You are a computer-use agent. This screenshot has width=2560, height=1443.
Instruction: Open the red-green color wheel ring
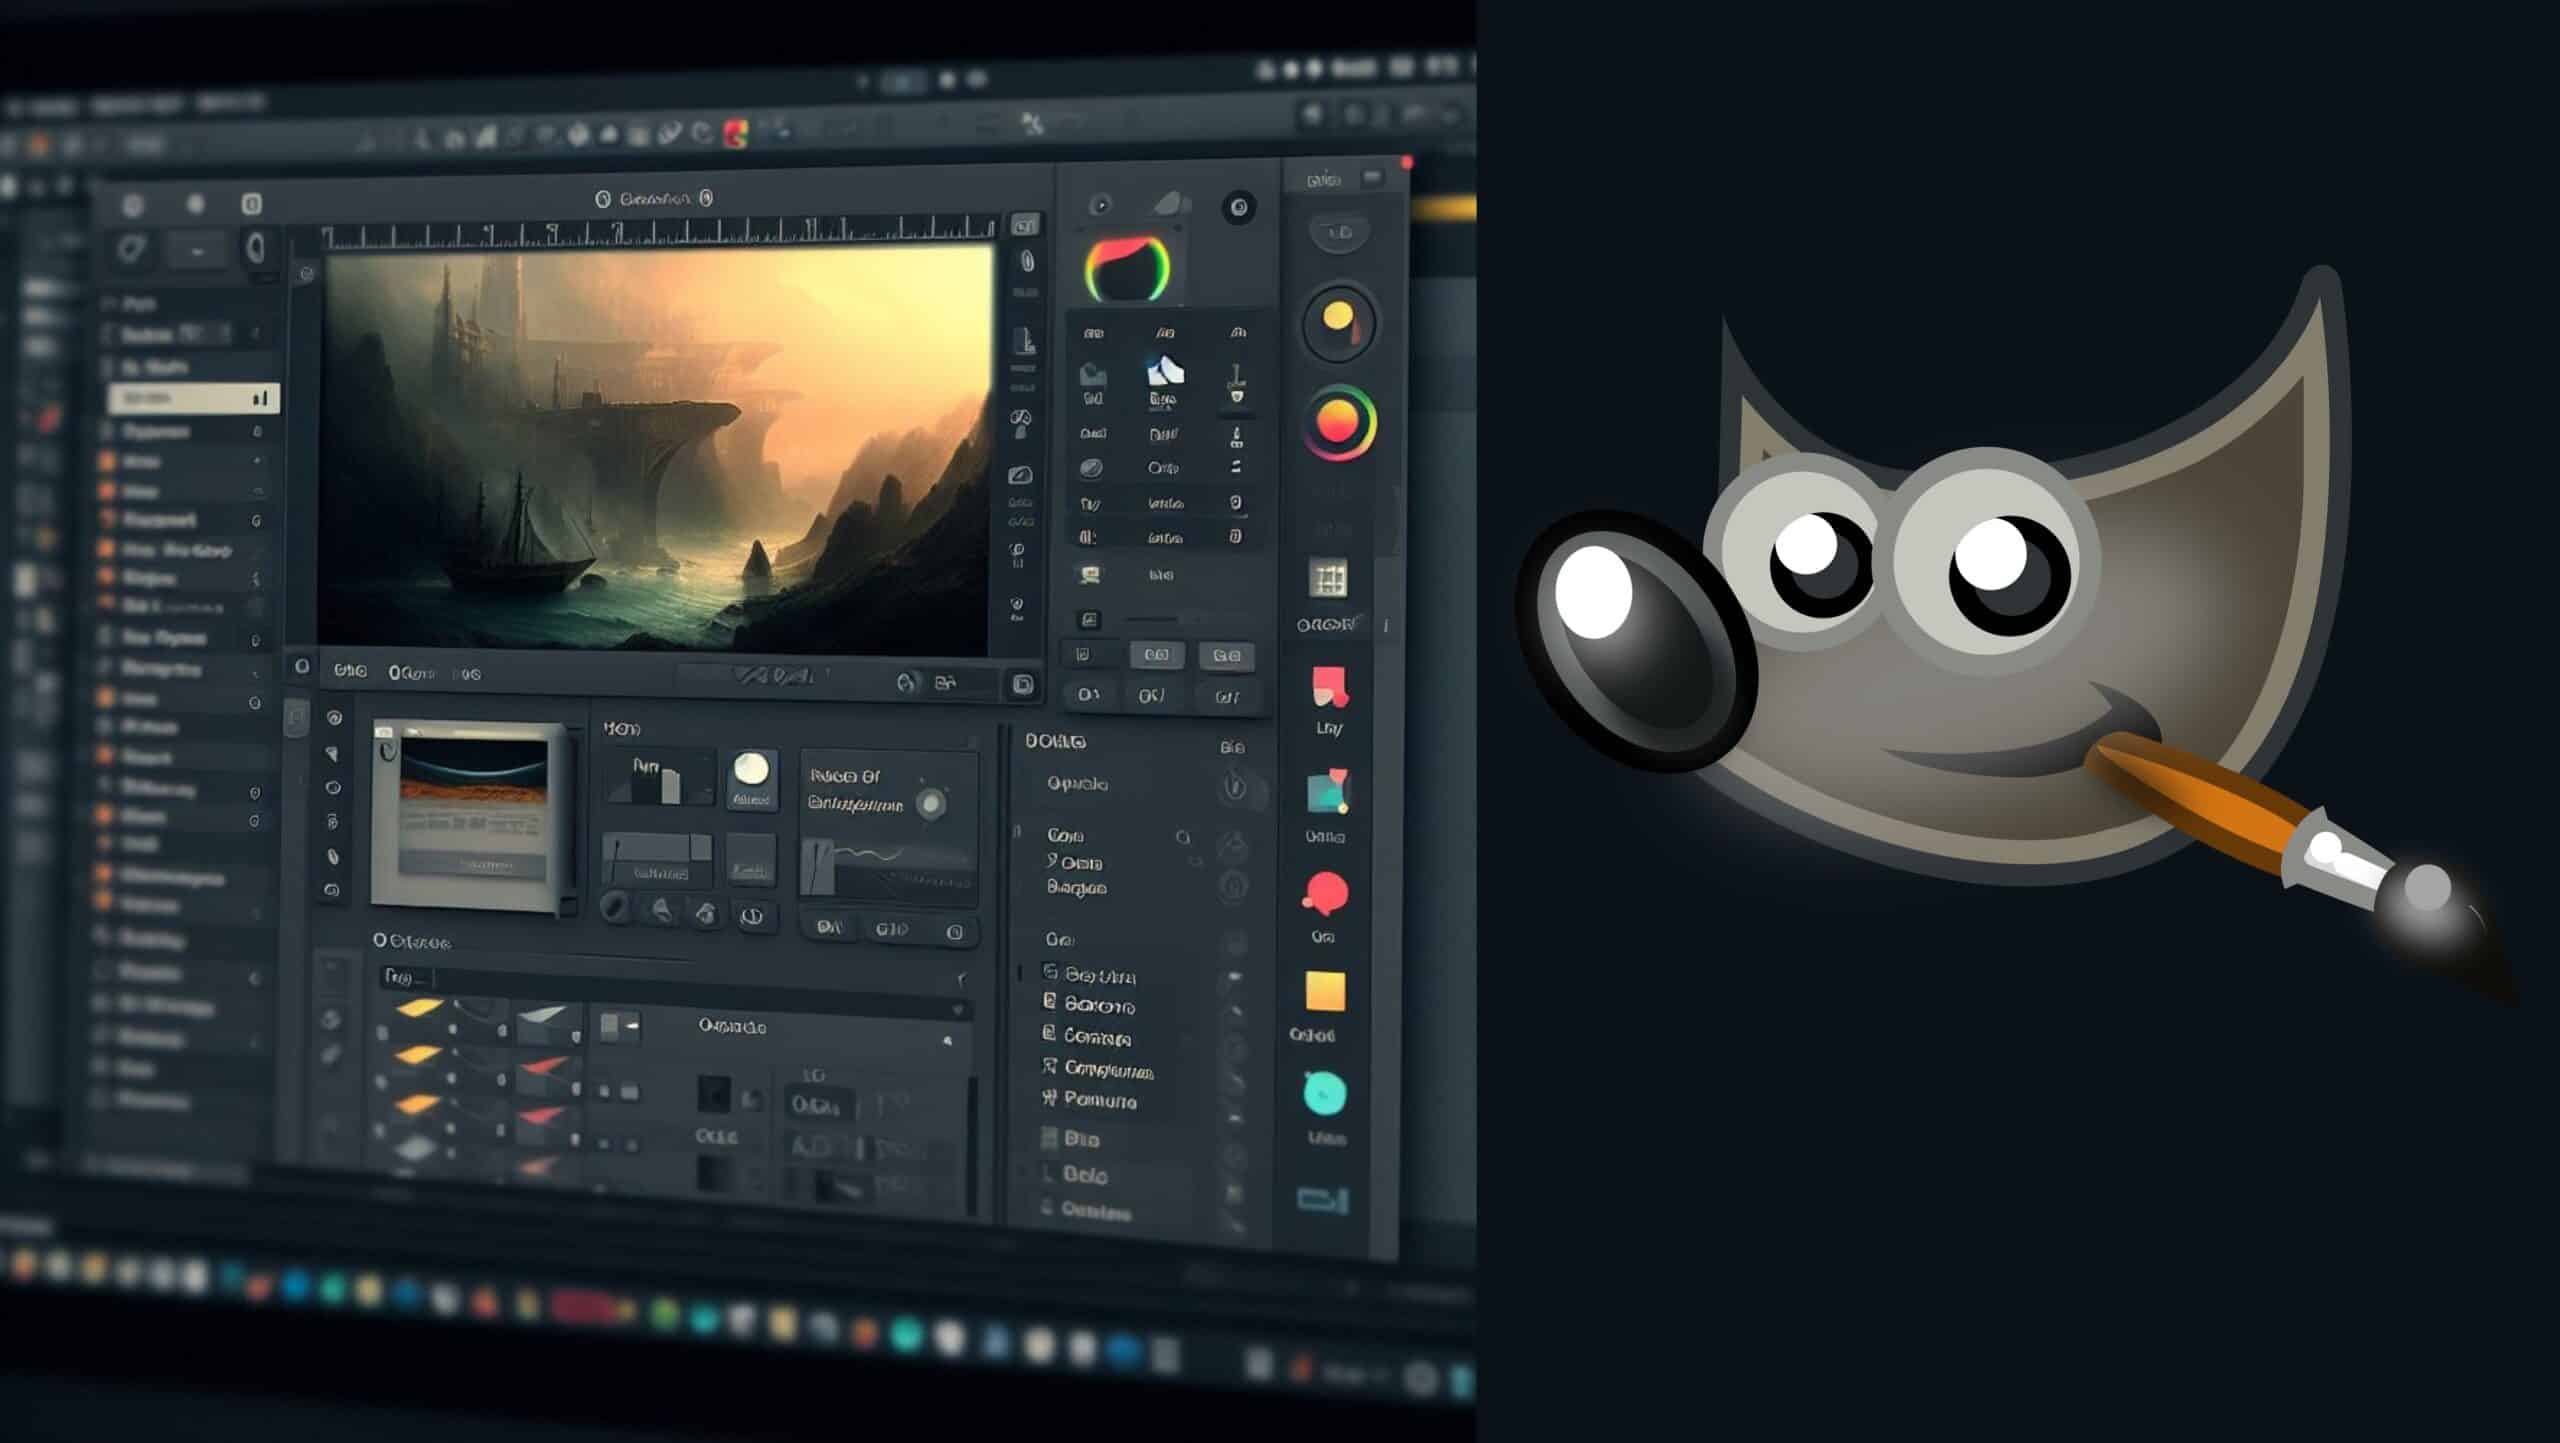1127,269
